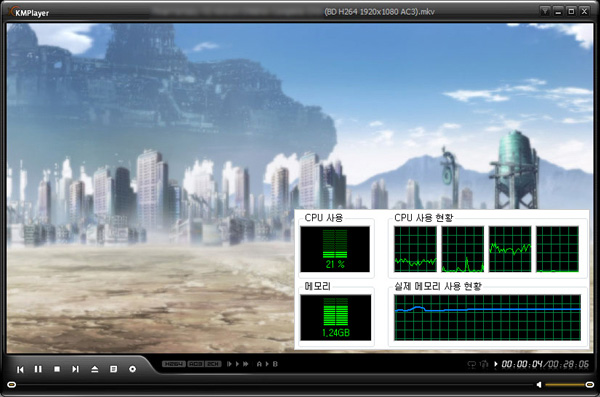This screenshot has height=397, width=600.
Task: Jump to the previous track
Action: (20, 369)
